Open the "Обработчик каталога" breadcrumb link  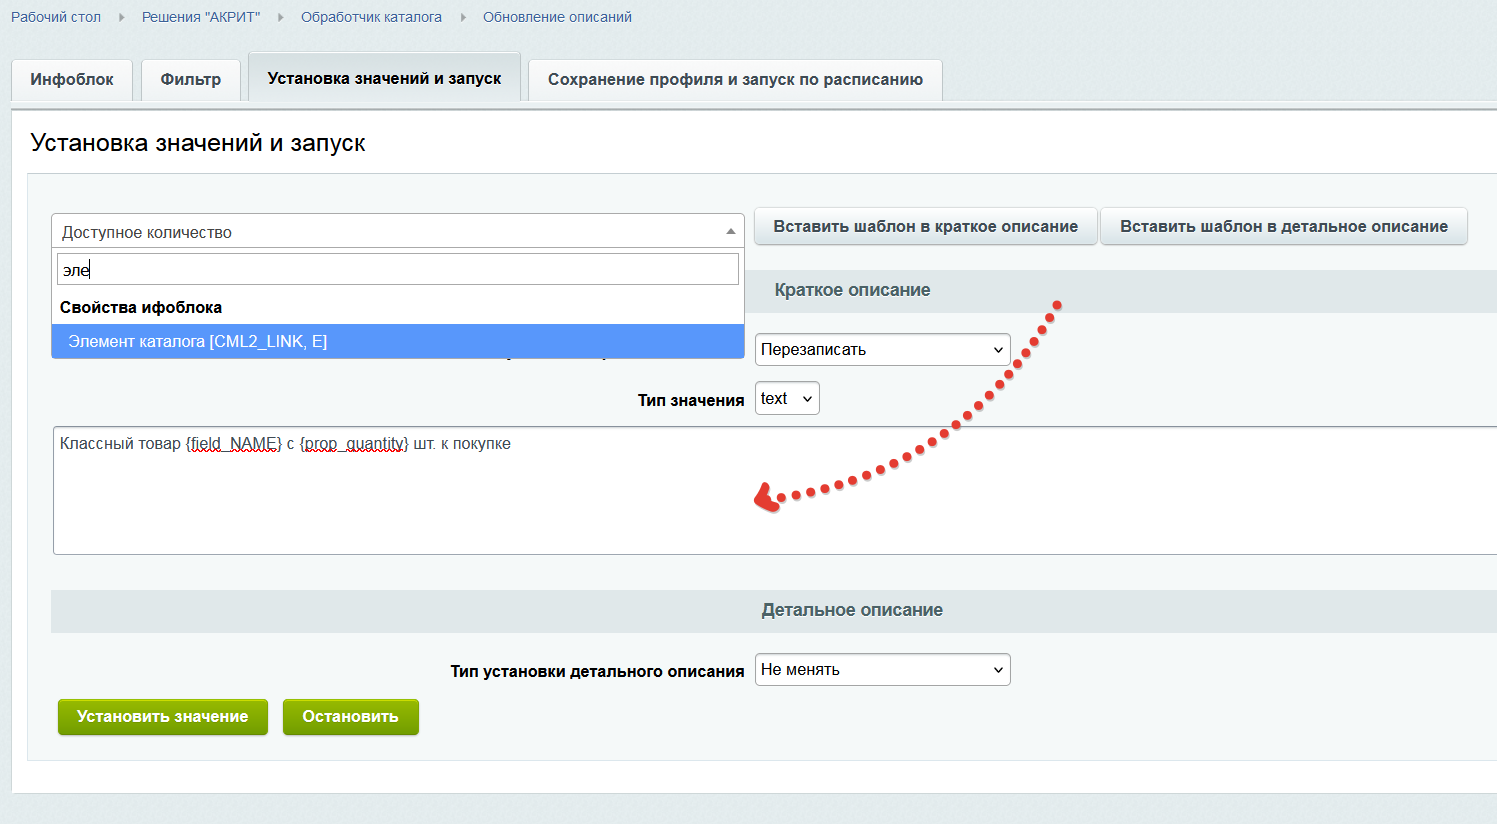click(x=371, y=17)
